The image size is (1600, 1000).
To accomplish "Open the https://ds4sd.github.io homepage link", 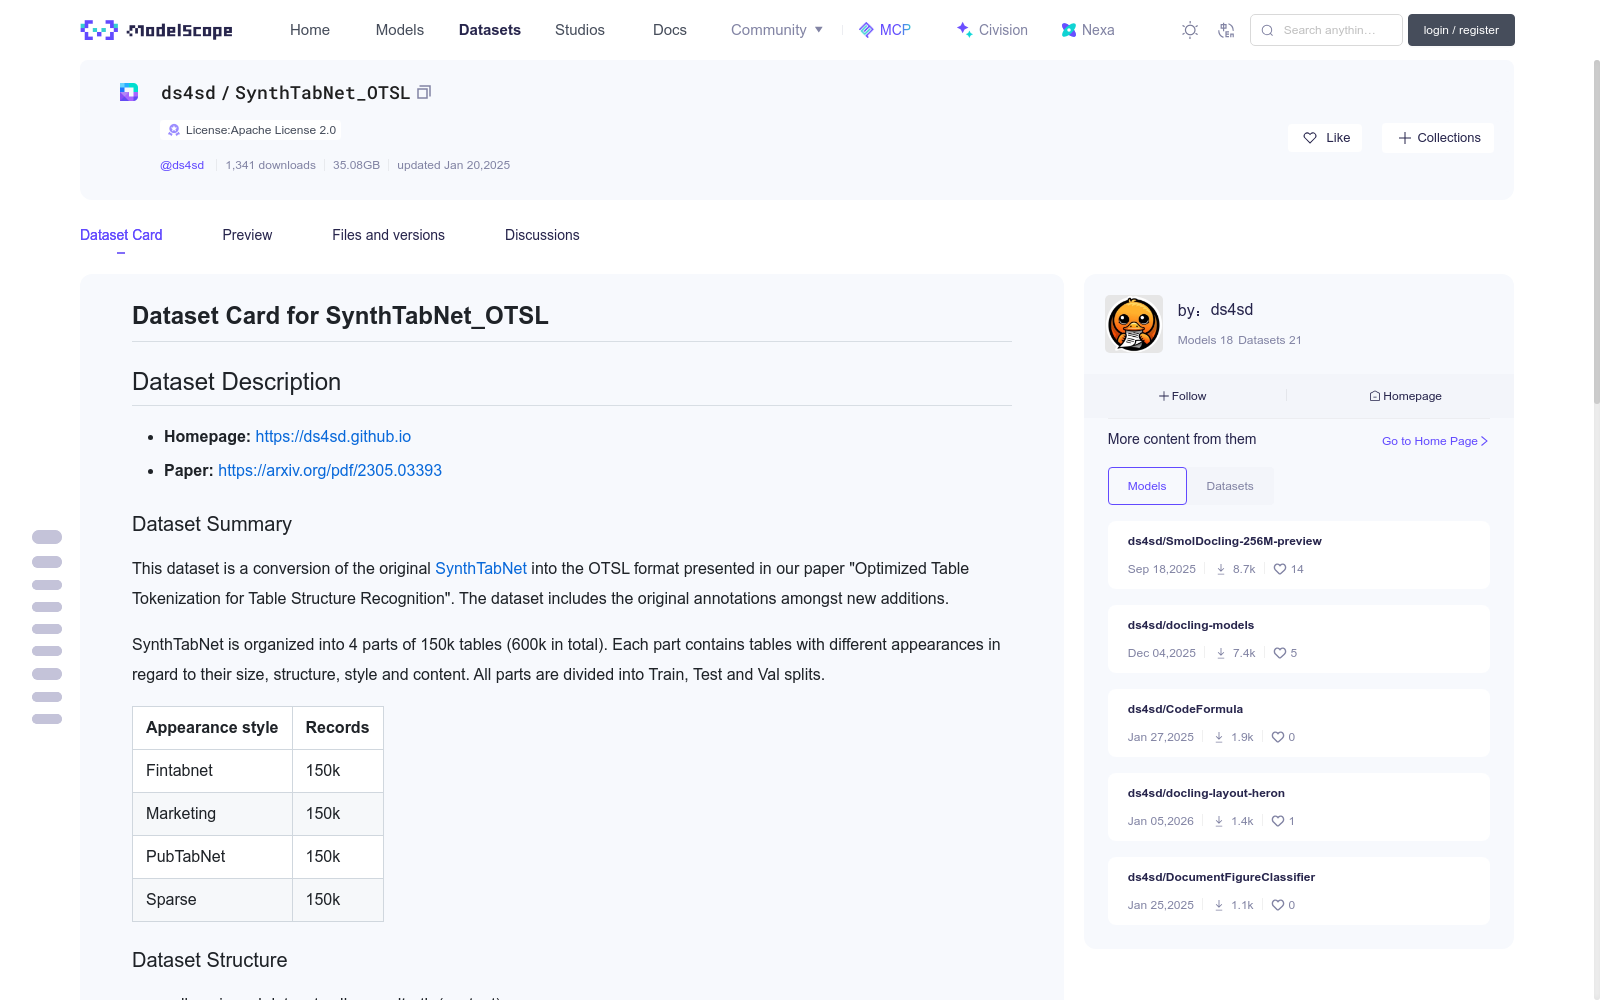I will 333,437.
